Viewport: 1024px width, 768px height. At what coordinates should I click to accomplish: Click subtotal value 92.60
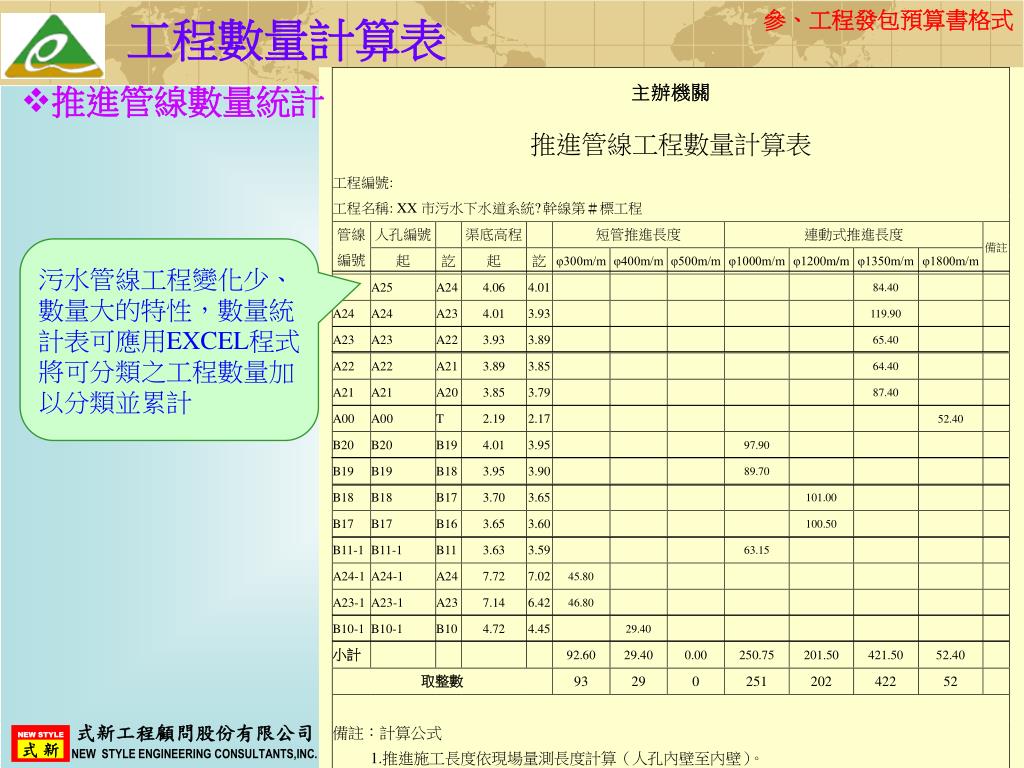(x=581, y=655)
